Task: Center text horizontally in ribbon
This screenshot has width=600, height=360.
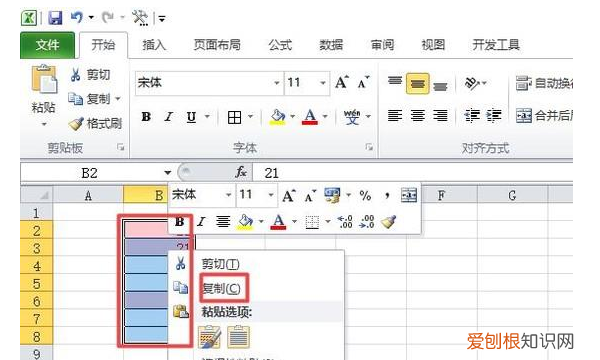Action: click(417, 115)
